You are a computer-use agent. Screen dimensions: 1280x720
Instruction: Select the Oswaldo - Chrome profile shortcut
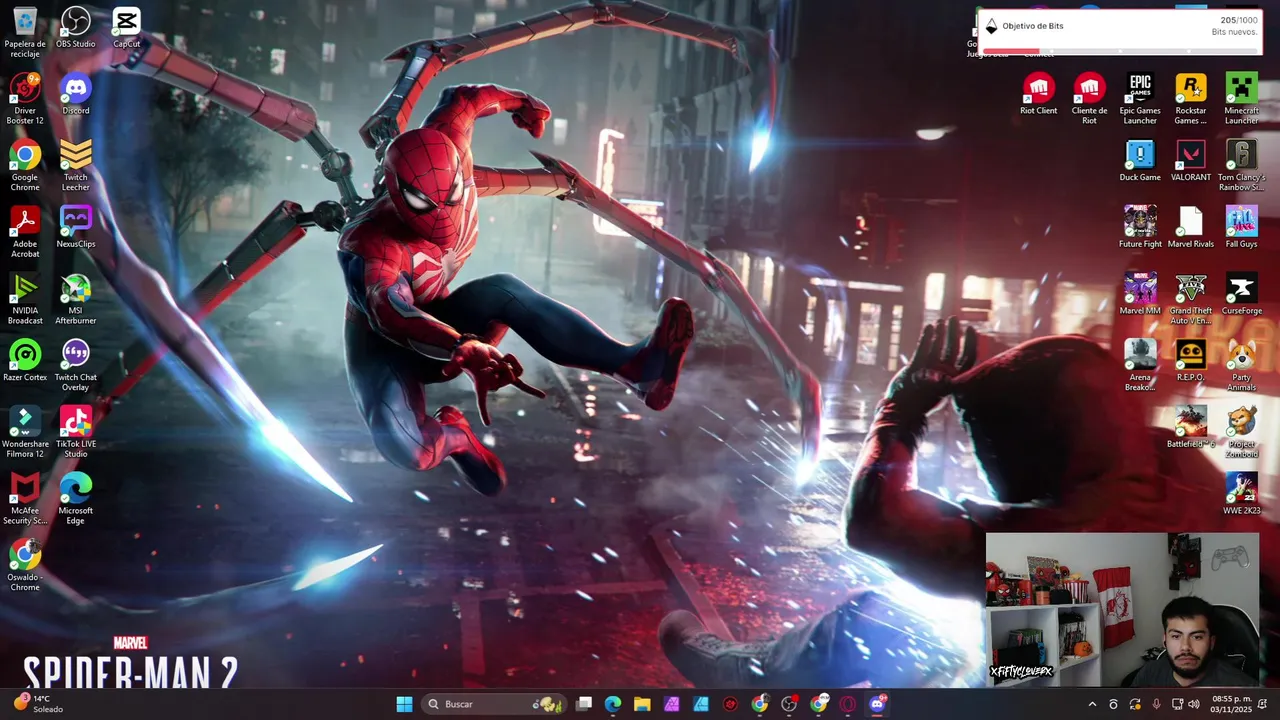pos(25,566)
